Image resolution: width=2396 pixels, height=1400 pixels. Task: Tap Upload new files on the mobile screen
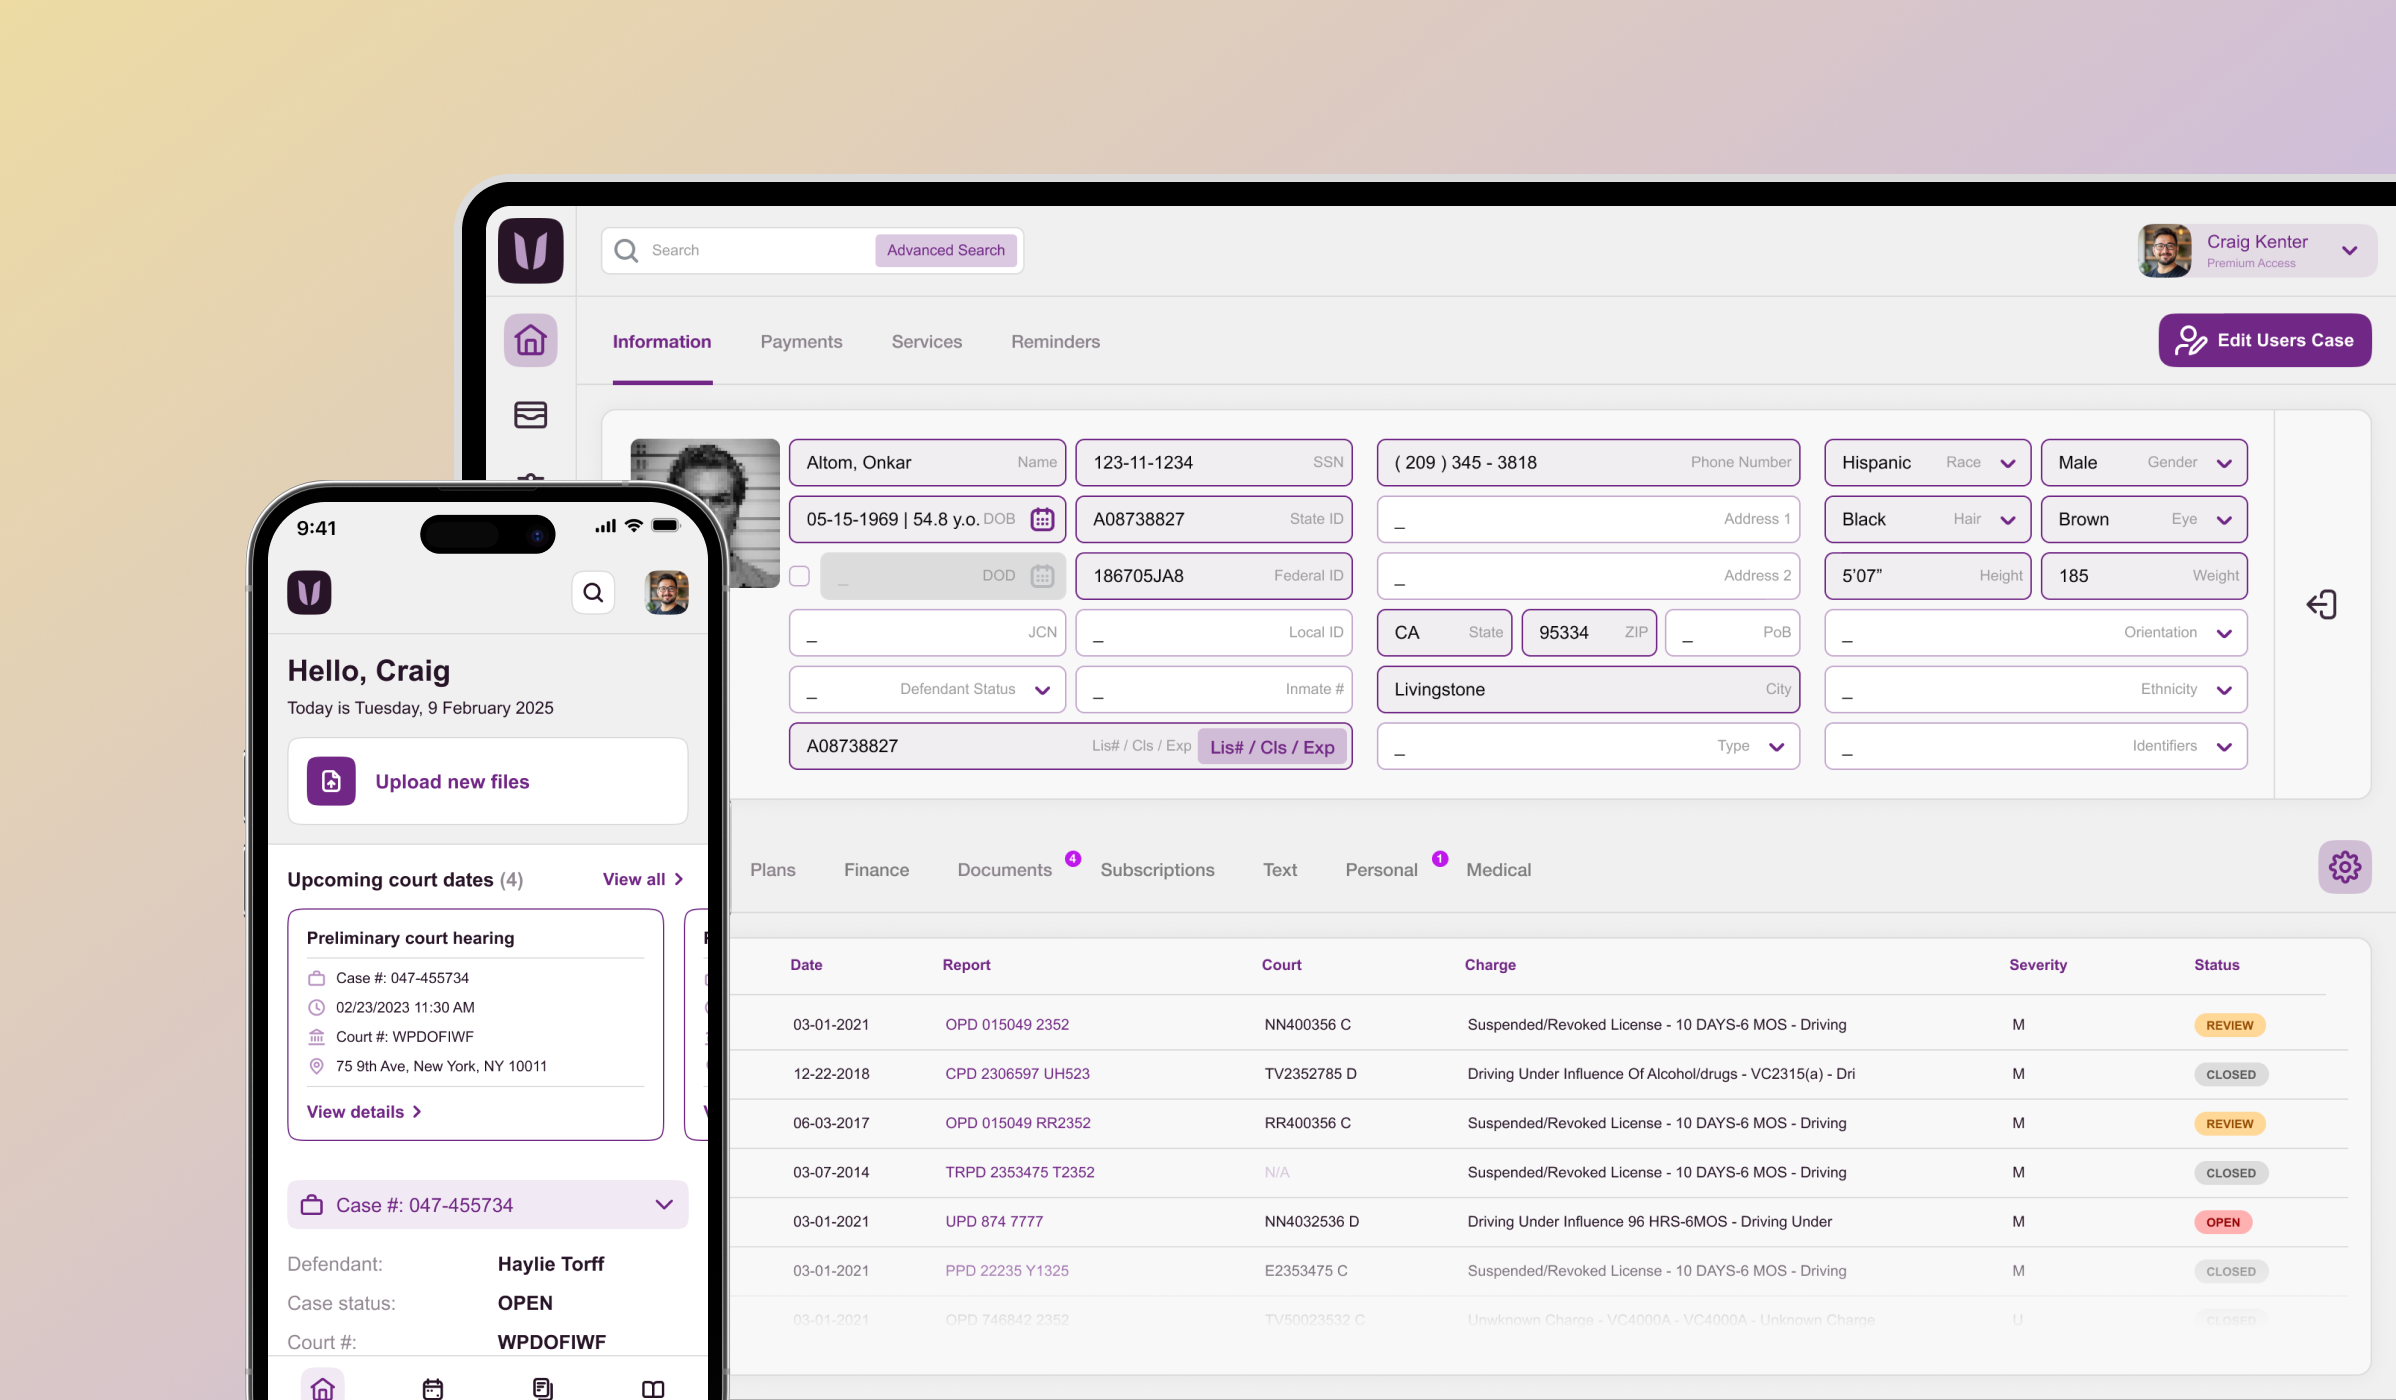pos(487,781)
